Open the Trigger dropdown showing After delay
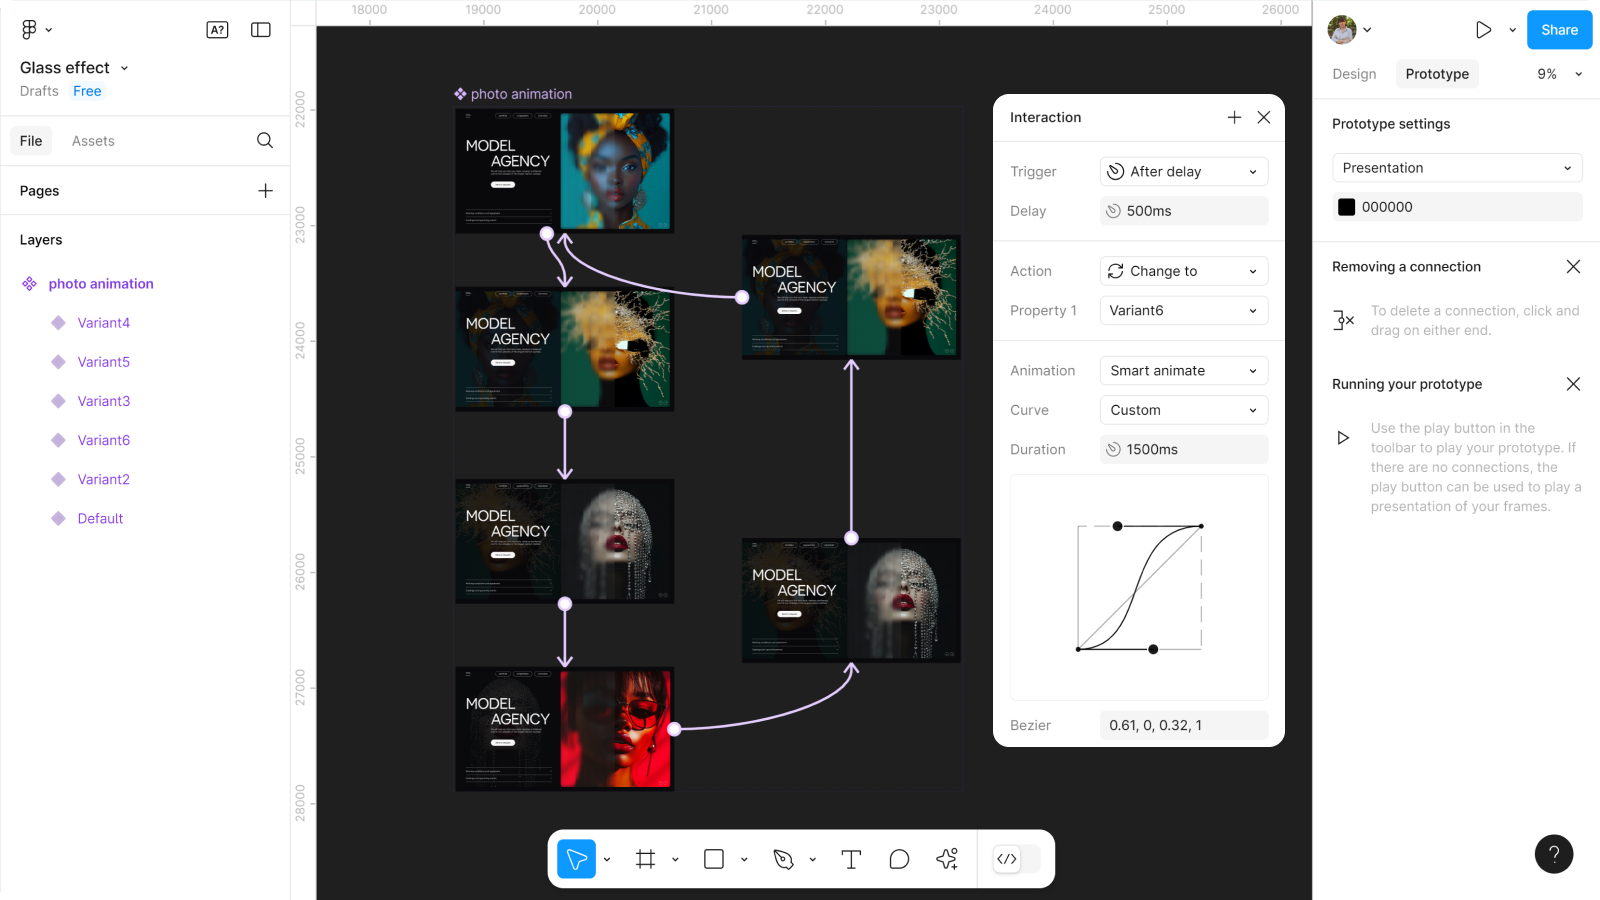The image size is (1600, 900). 1183,172
